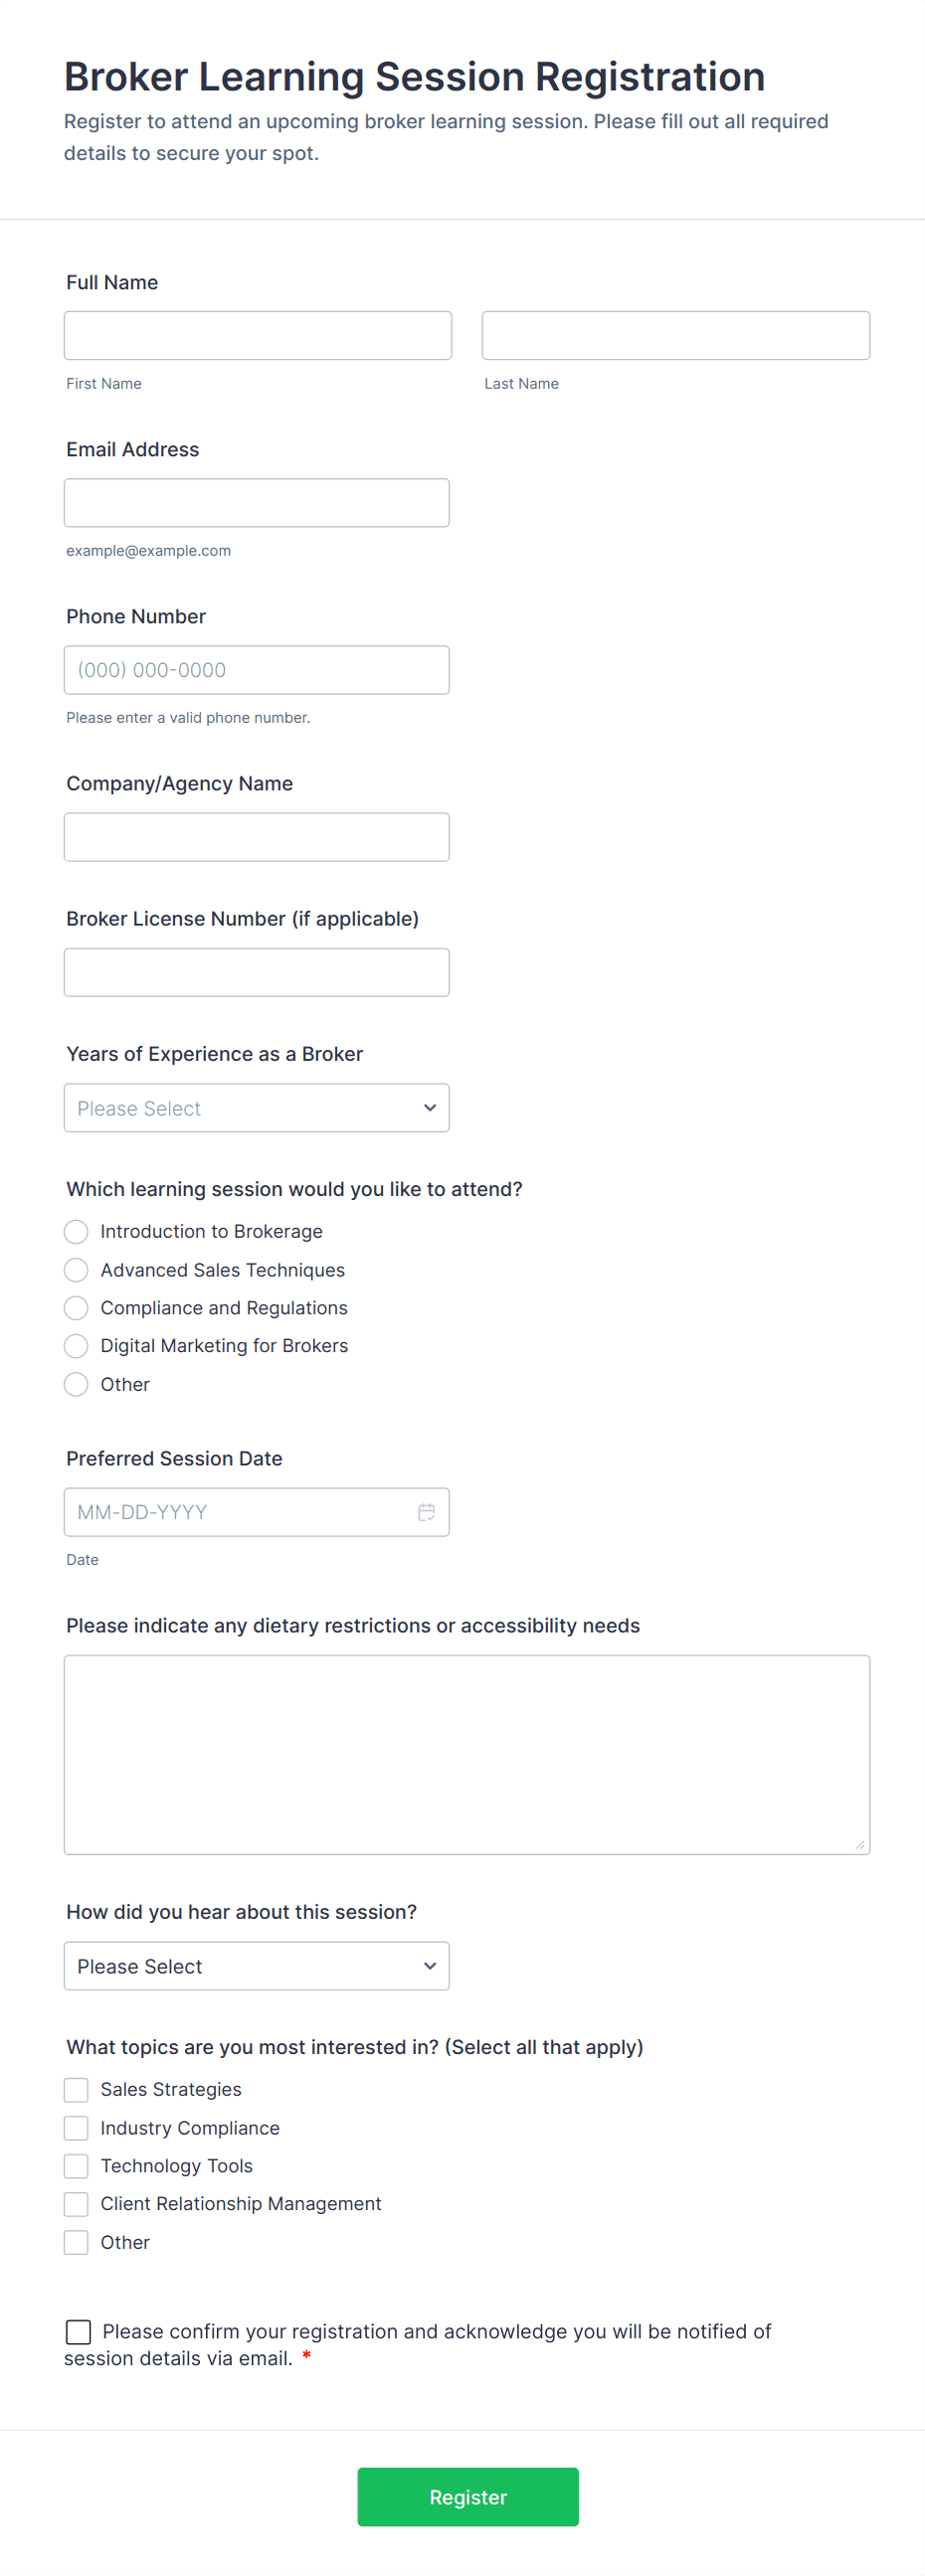Confirm registration acknowledgement checkbox
The image size is (925, 2576).
tap(79, 2332)
